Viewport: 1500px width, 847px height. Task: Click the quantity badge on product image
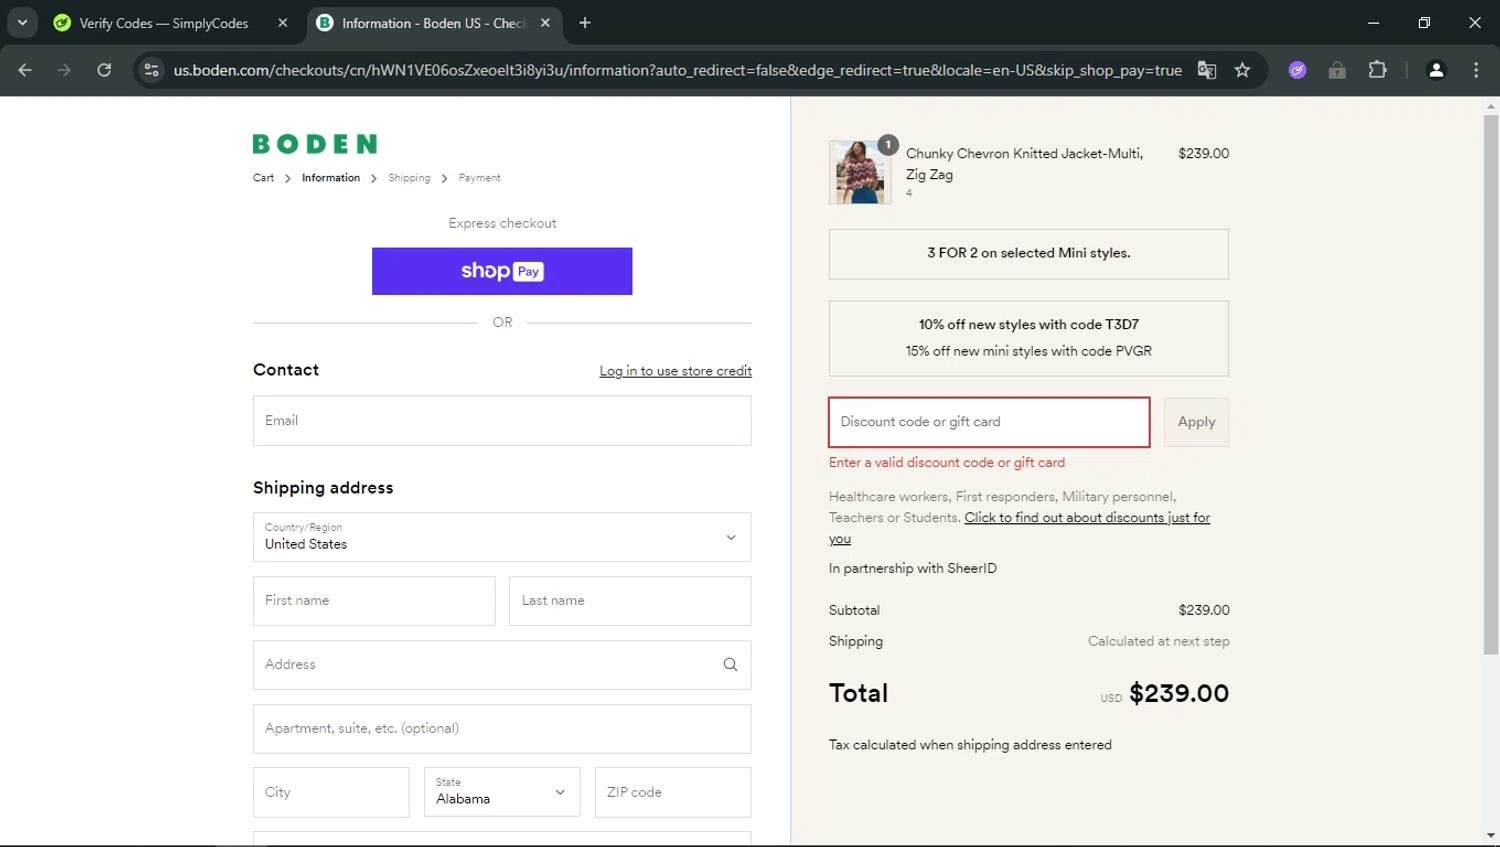click(888, 145)
